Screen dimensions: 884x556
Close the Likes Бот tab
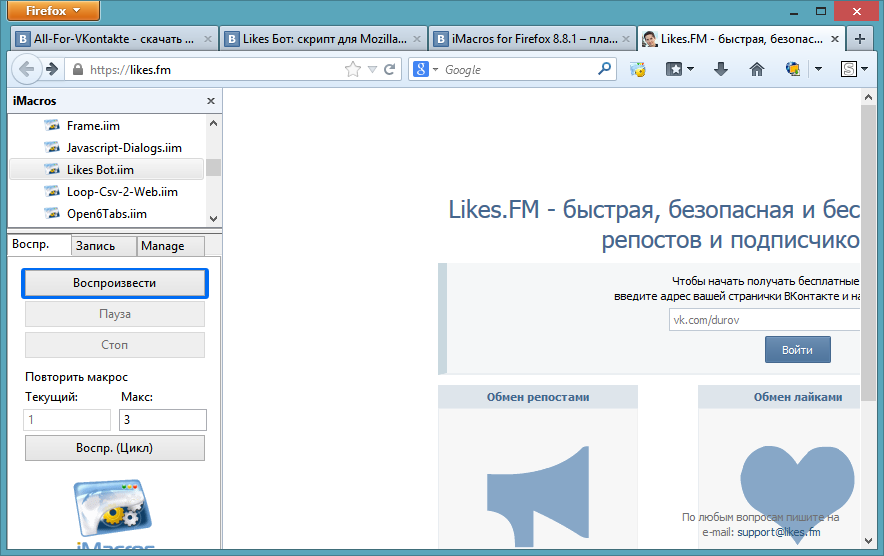(417, 39)
